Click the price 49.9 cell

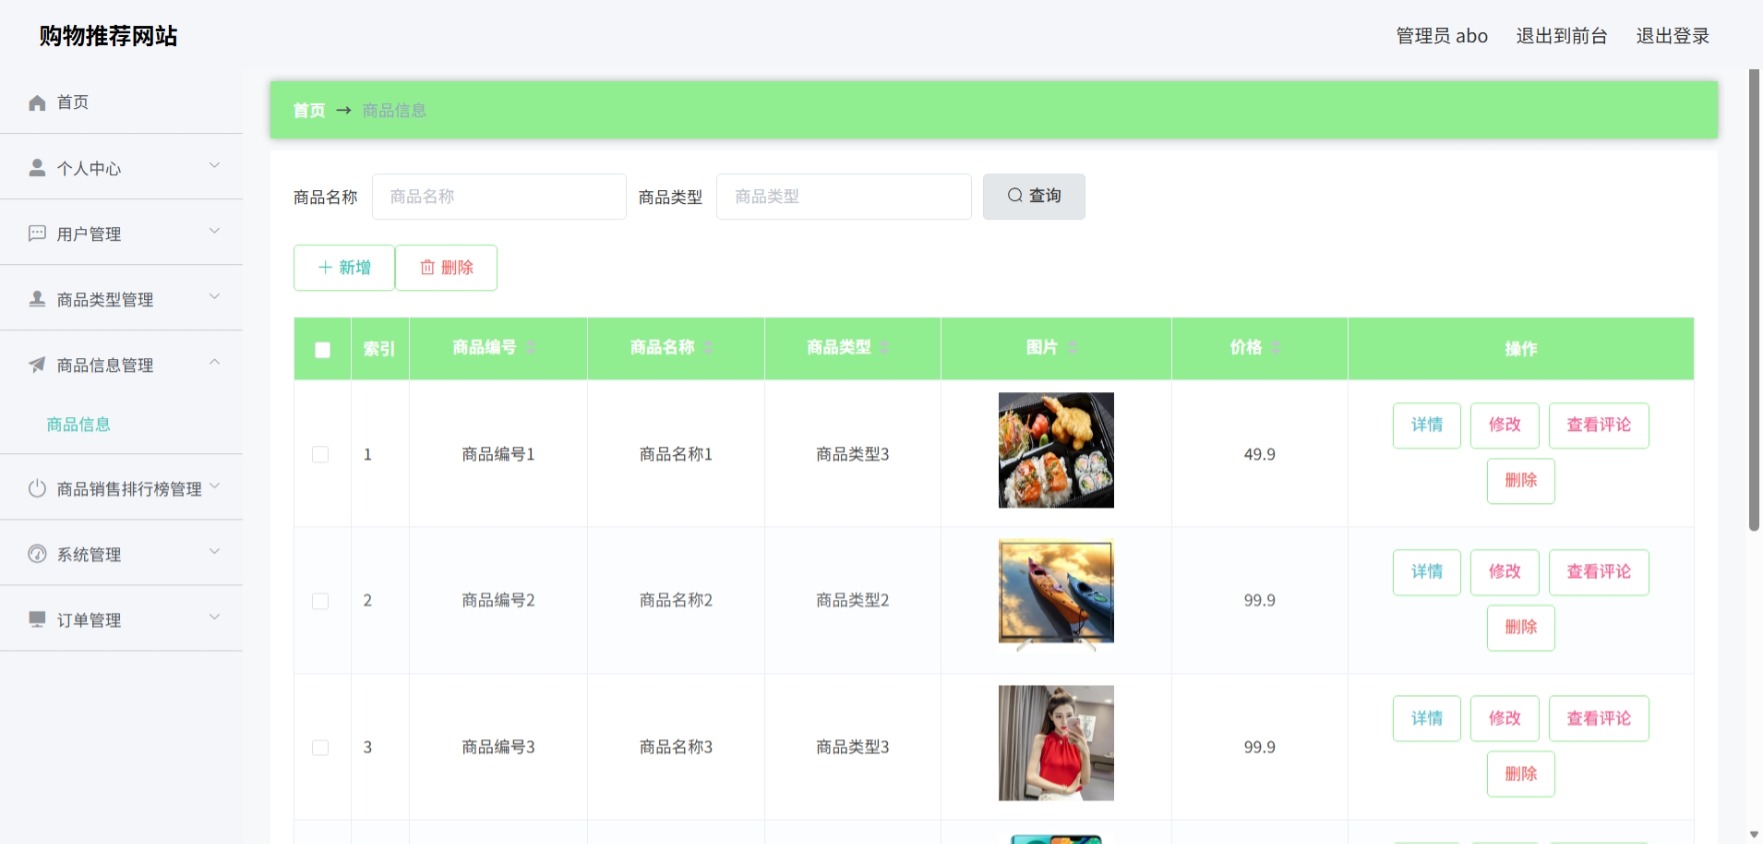[1259, 454]
